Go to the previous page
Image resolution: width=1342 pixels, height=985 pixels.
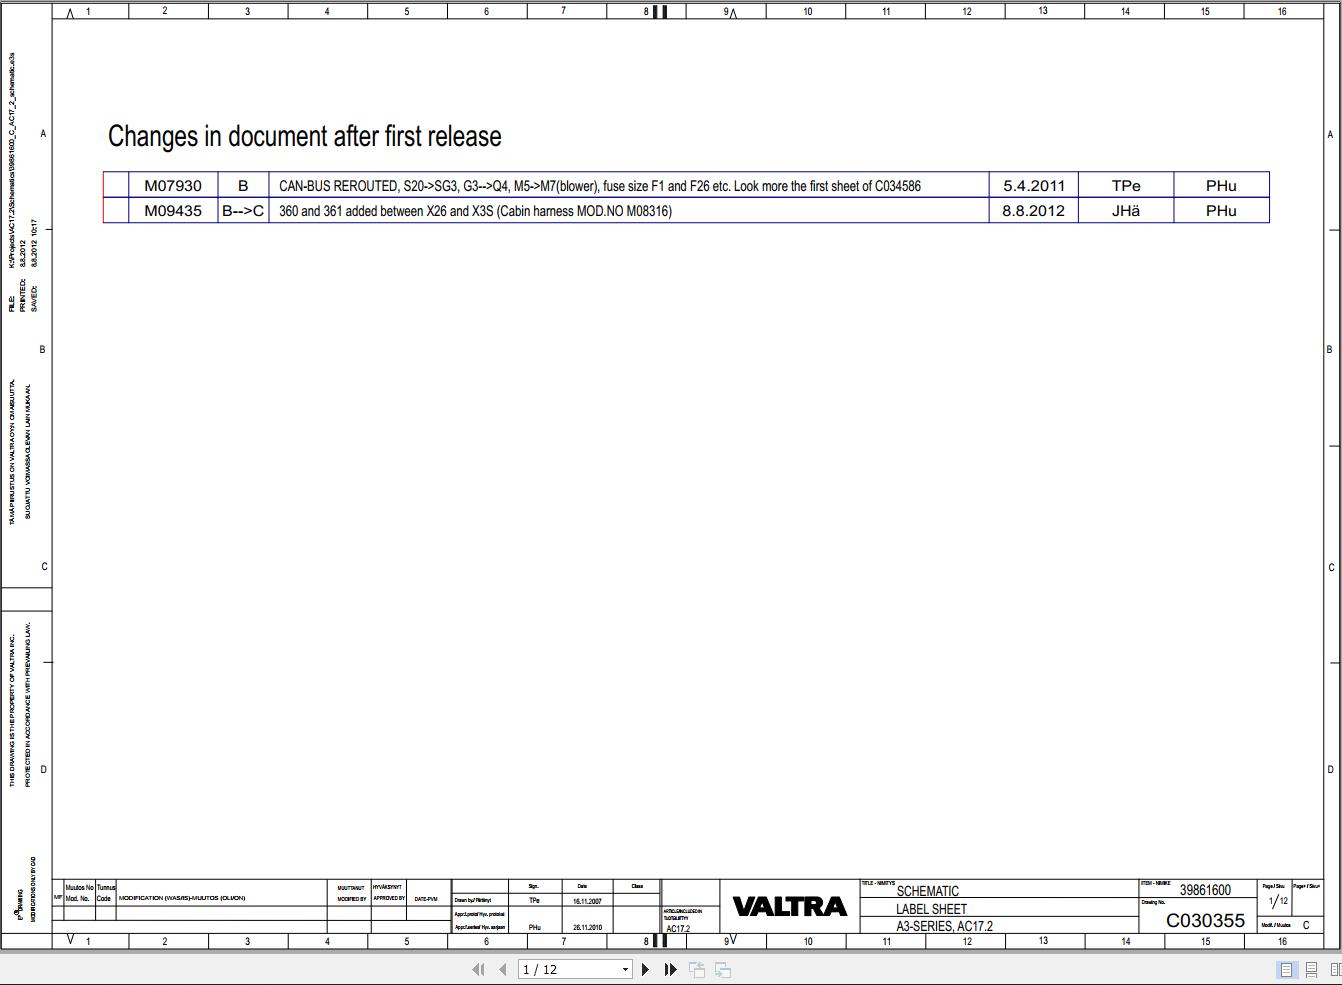pyautogui.click(x=502, y=969)
